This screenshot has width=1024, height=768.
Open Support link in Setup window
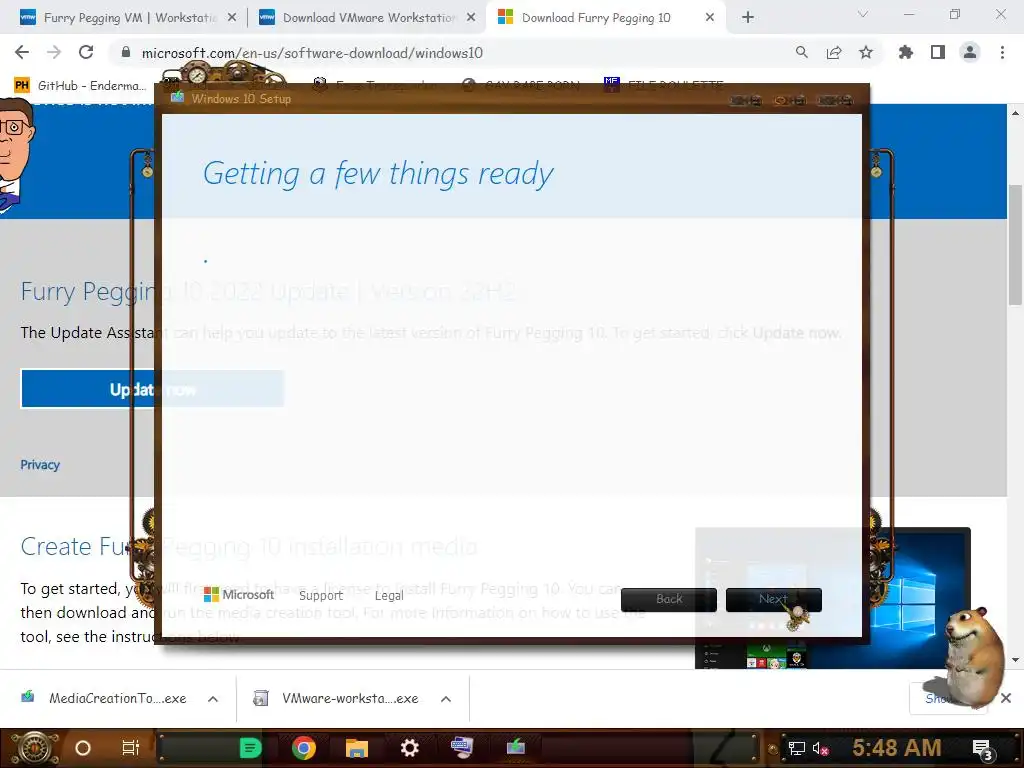pos(321,596)
